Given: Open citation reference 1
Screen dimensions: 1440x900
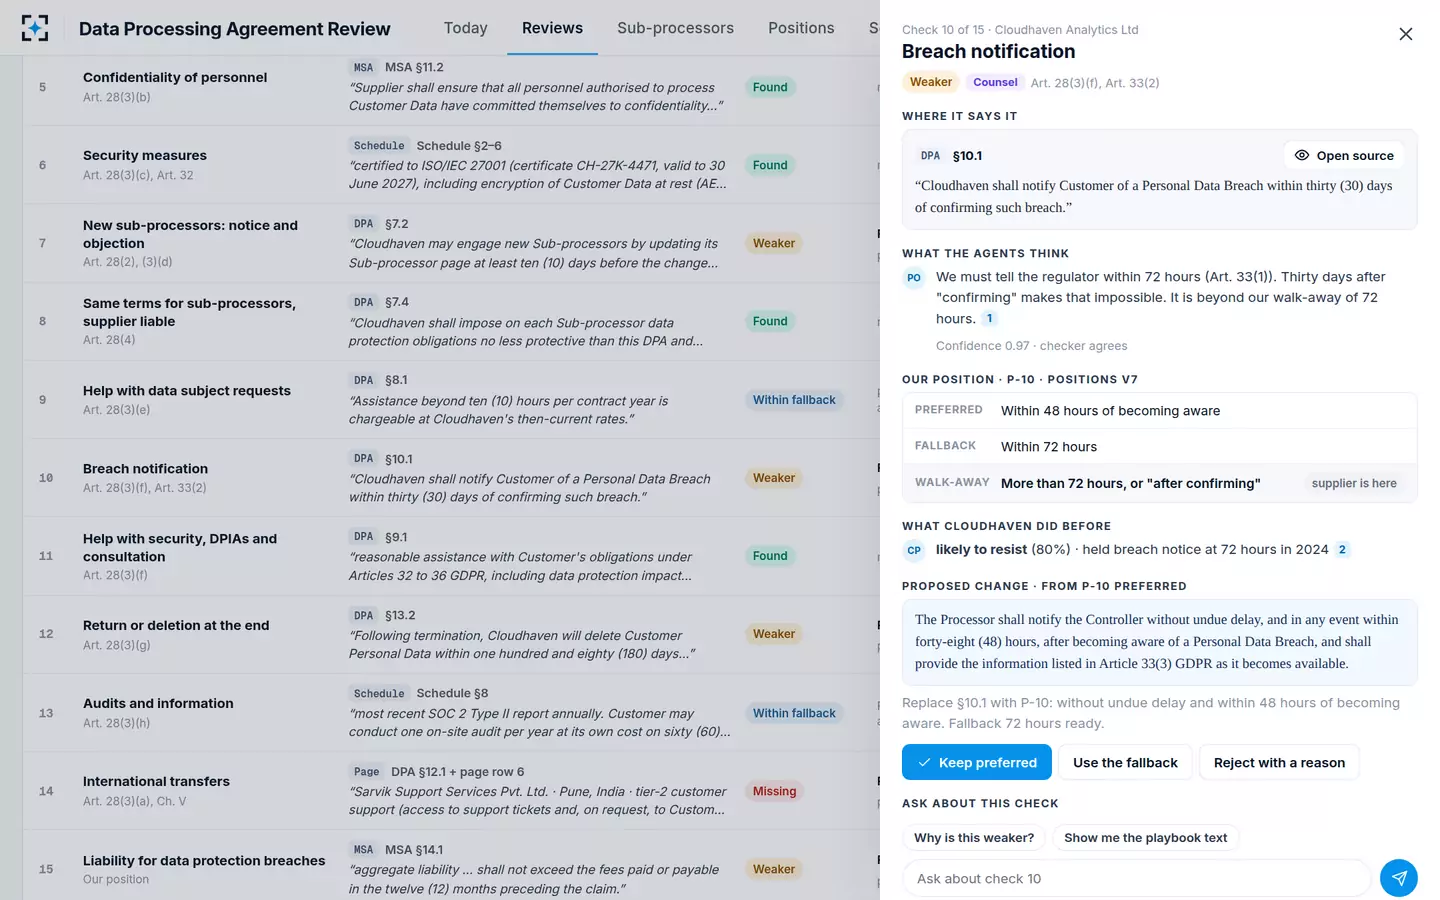Looking at the screenshot, I should pos(989,319).
